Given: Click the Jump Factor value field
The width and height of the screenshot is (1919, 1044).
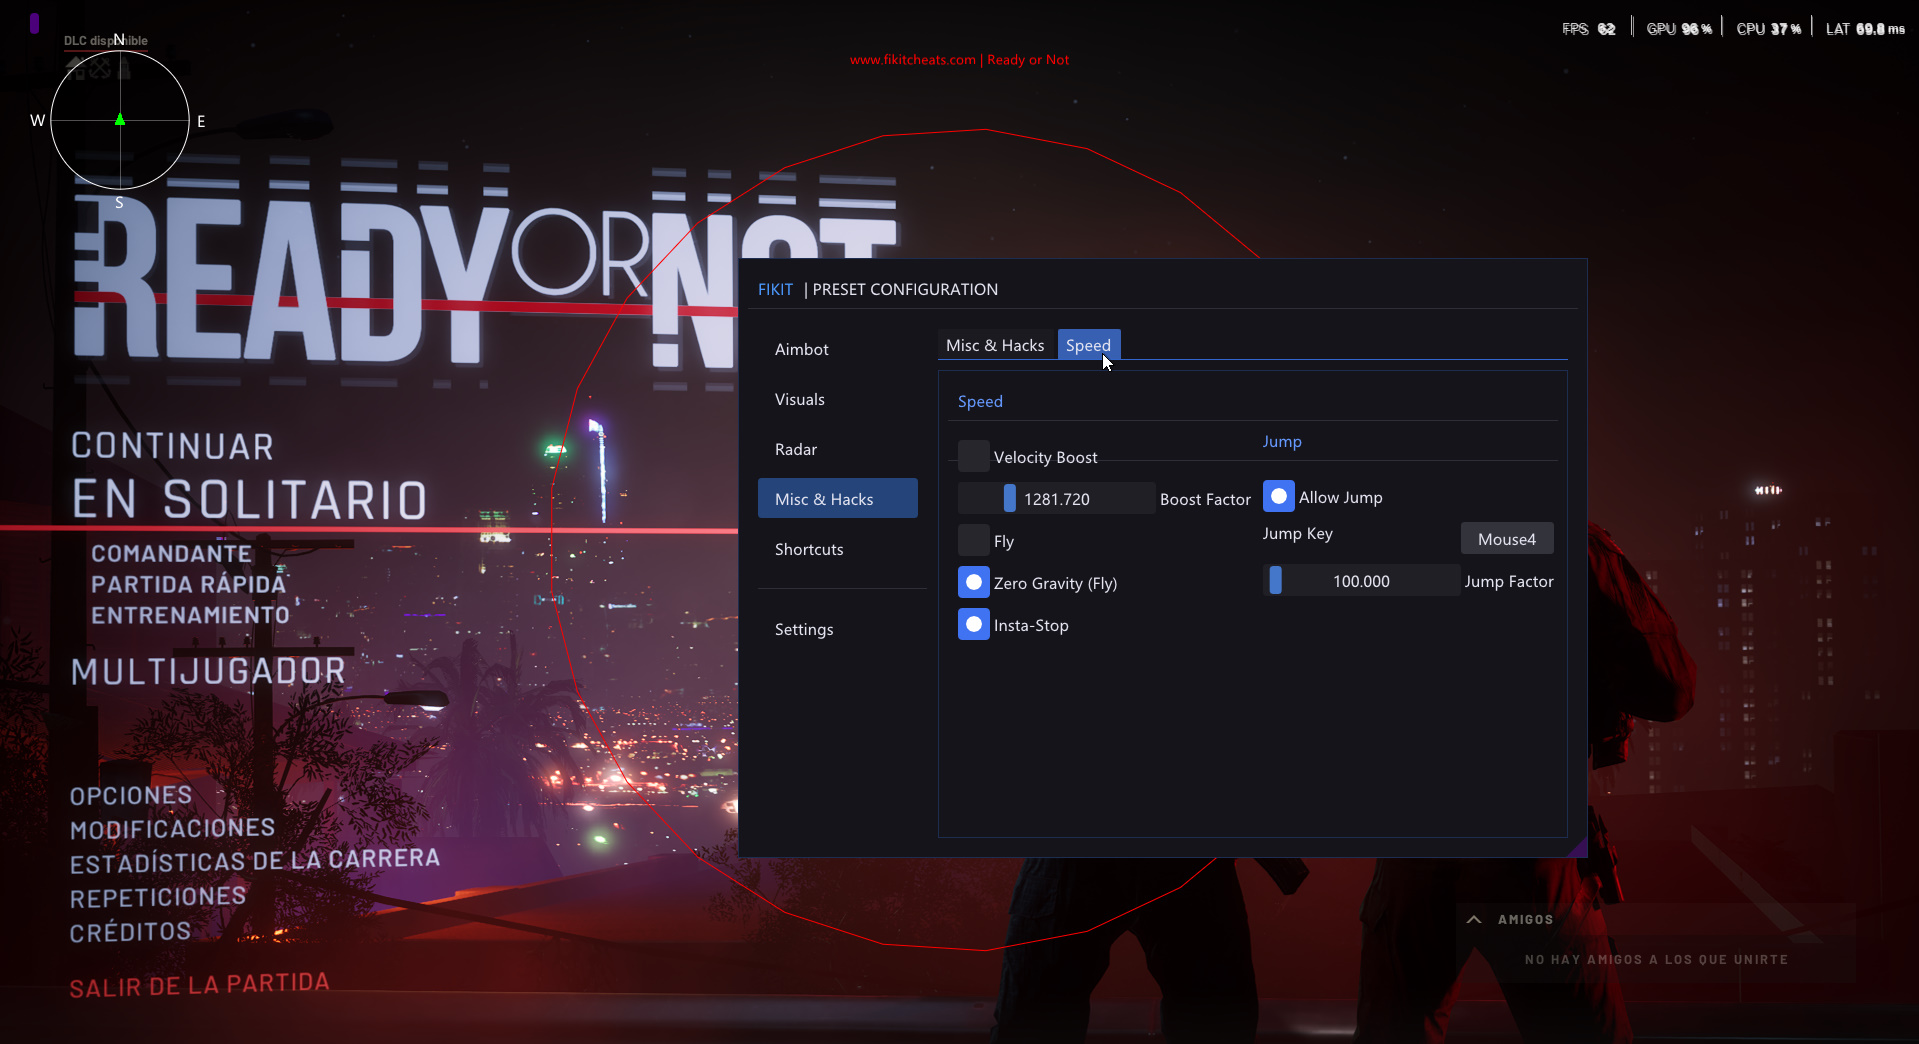Looking at the screenshot, I should pyautogui.click(x=1362, y=580).
